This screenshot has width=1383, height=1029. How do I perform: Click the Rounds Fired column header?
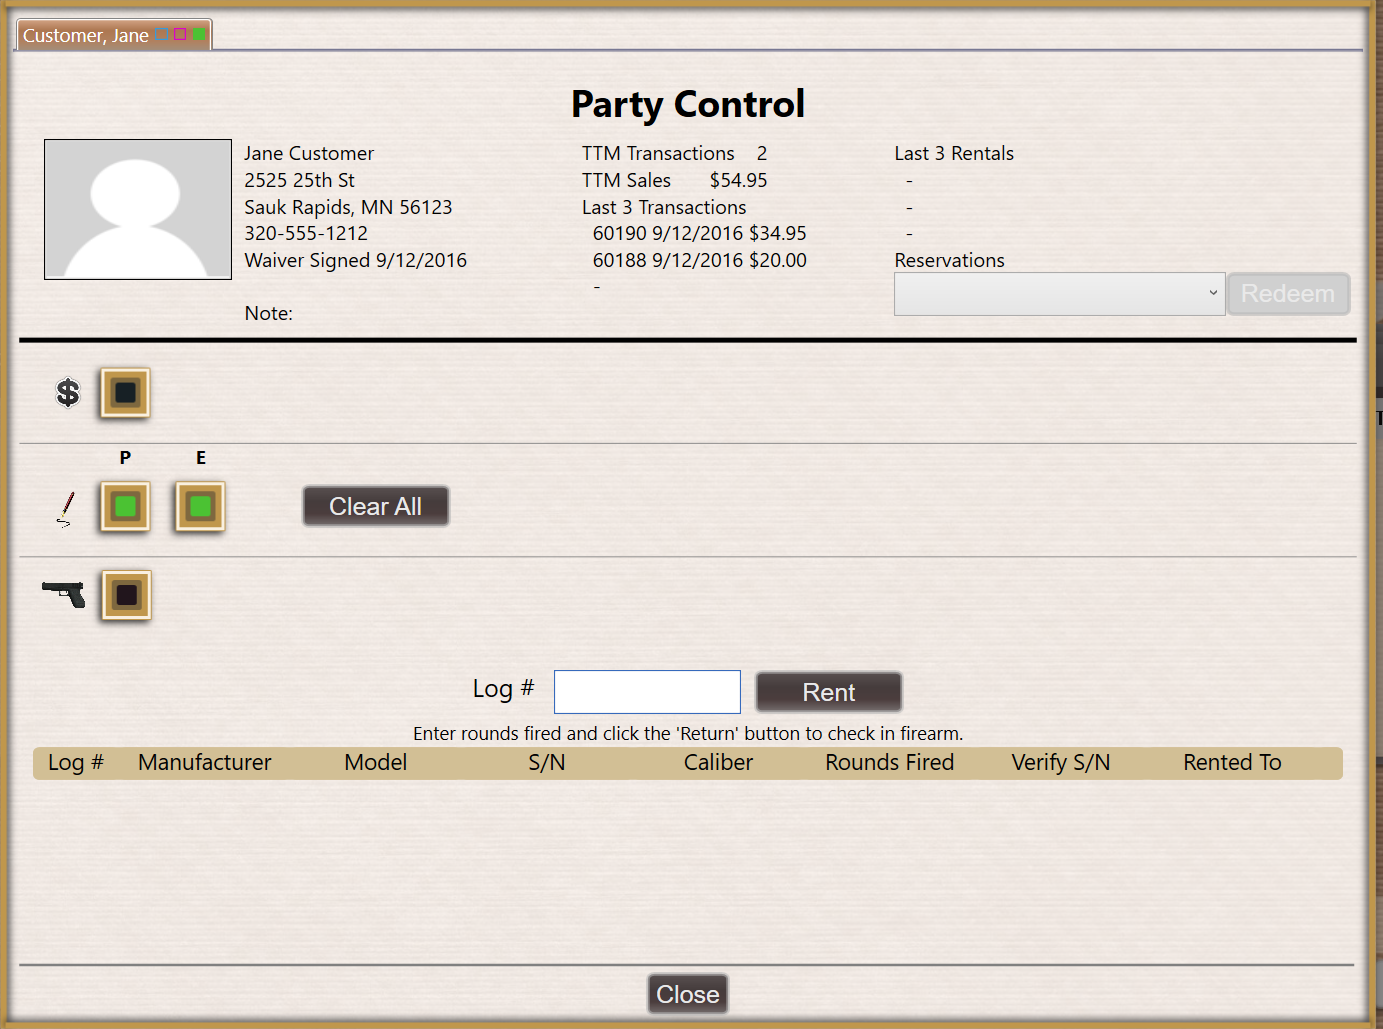tap(890, 762)
